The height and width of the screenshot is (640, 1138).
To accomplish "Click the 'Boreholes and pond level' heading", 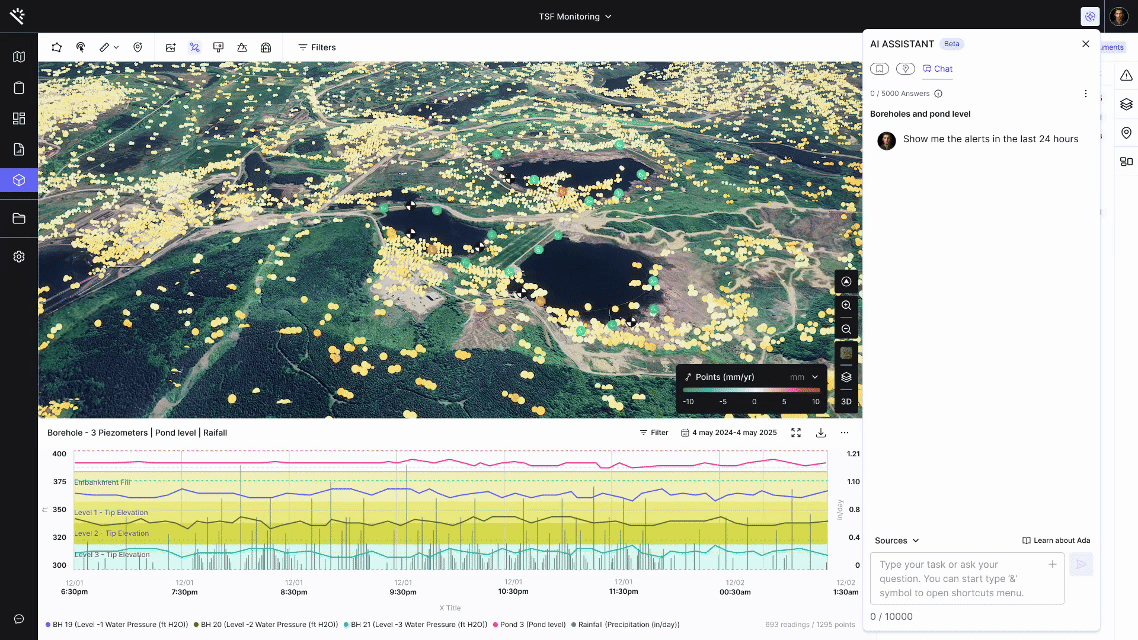I will (920, 114).
